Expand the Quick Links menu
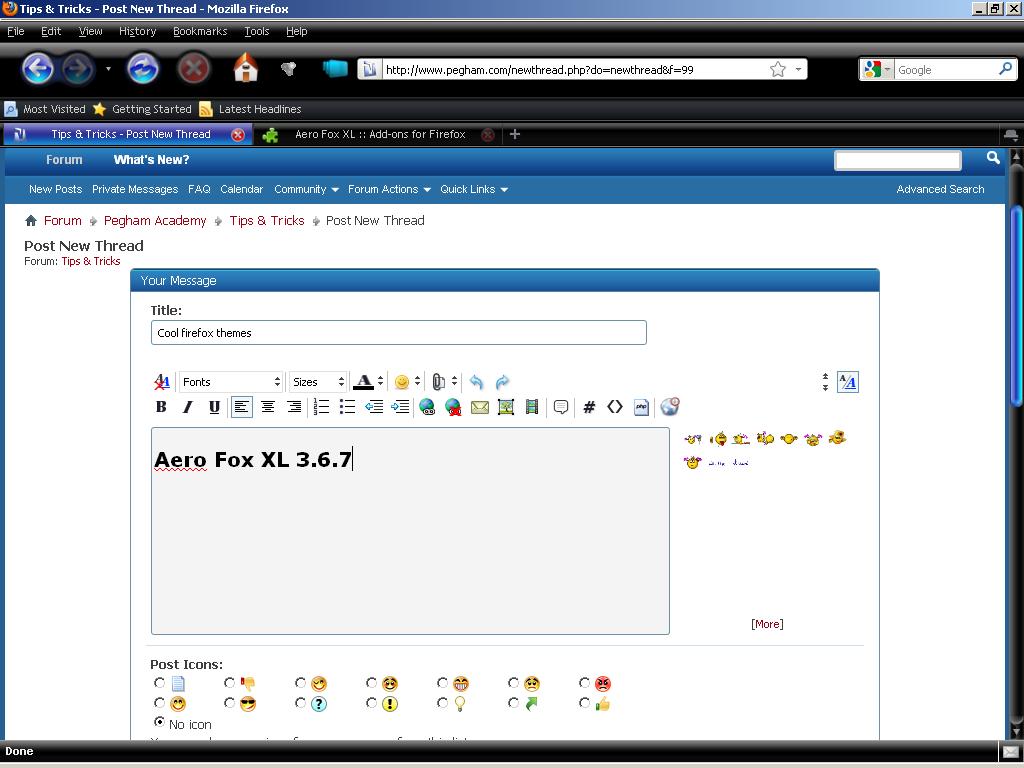 pyautogui.click(x=474, y=189)
